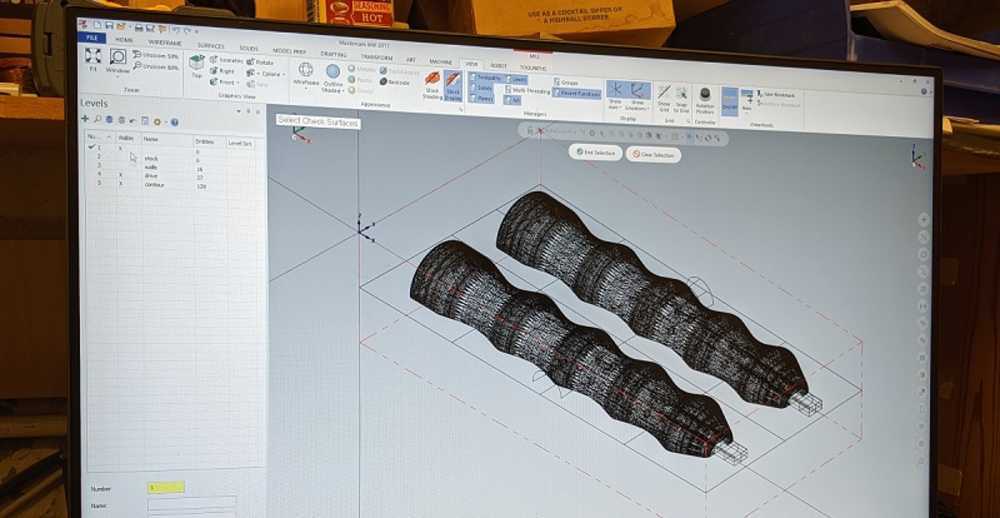1000x518 pixels.
Task: Click the find level magnifier icon
Action: (97, 120)
